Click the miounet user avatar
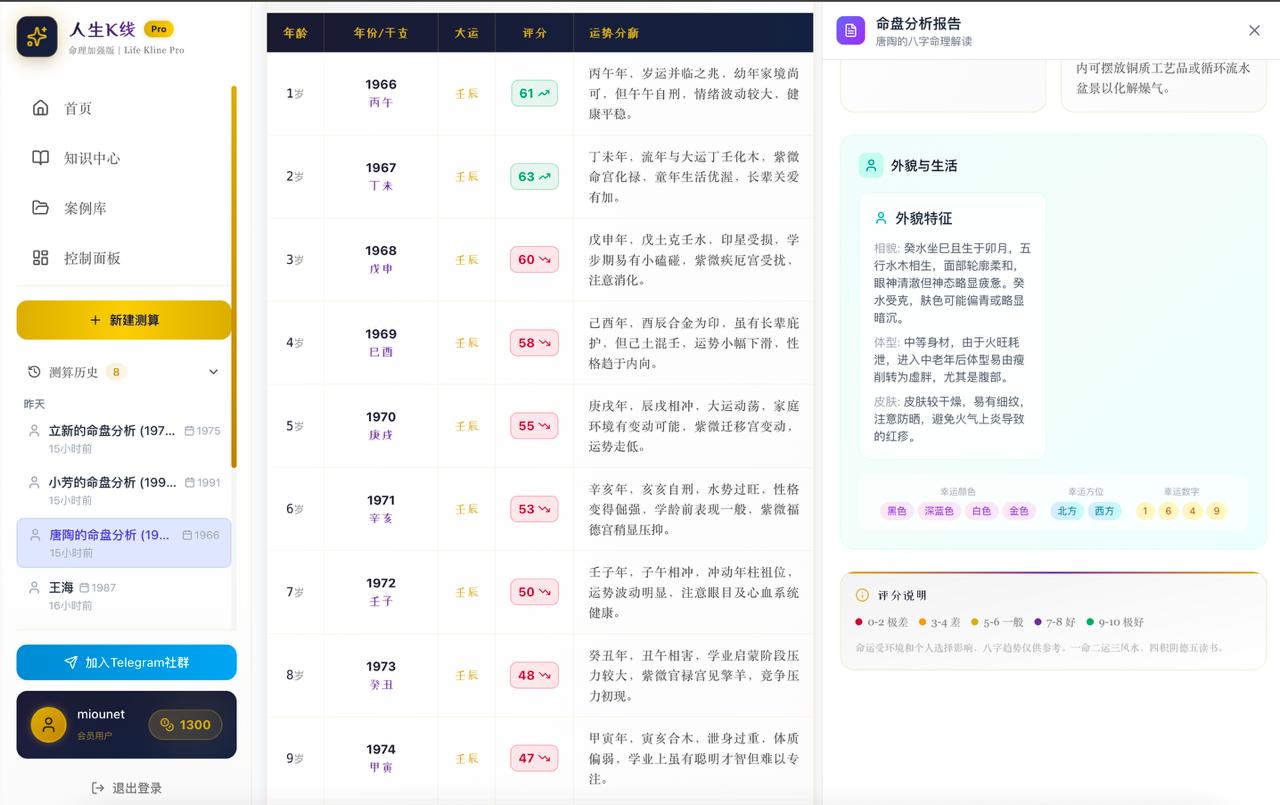This screenshot has width=1280, height=805. [48, 724]
